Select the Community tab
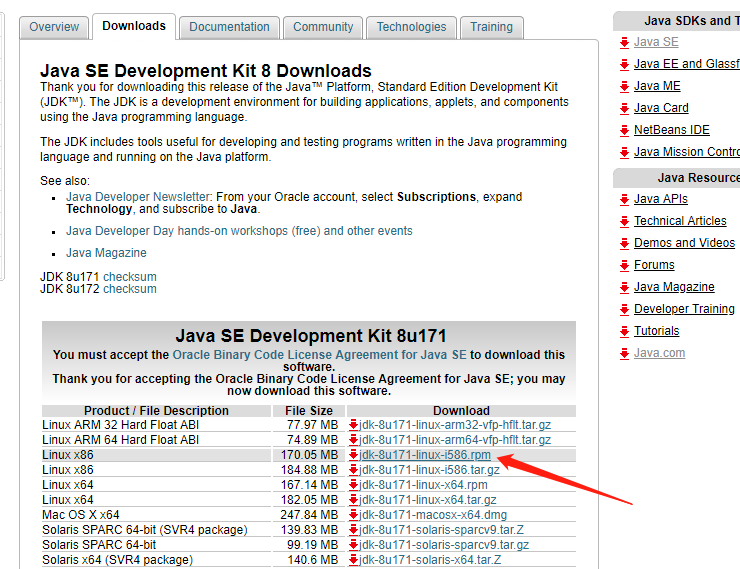 pyautogui.click(x=323, y=27)
